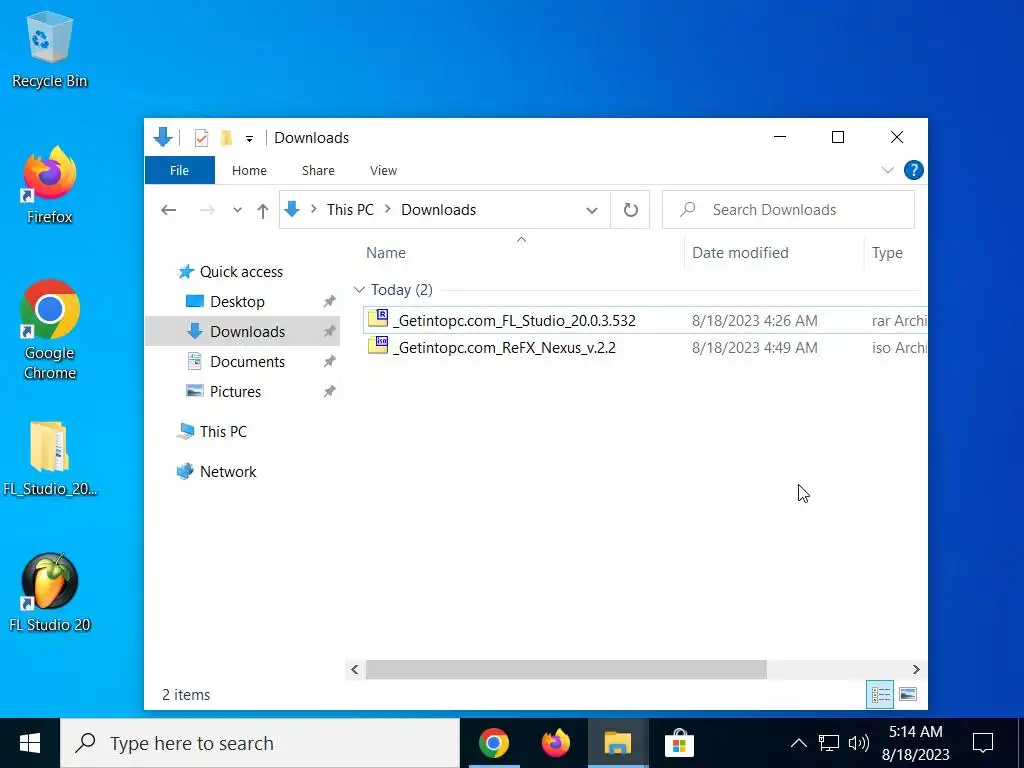Switch to Details view layout
Viewport: 1024px width, 768px height.
880,694
